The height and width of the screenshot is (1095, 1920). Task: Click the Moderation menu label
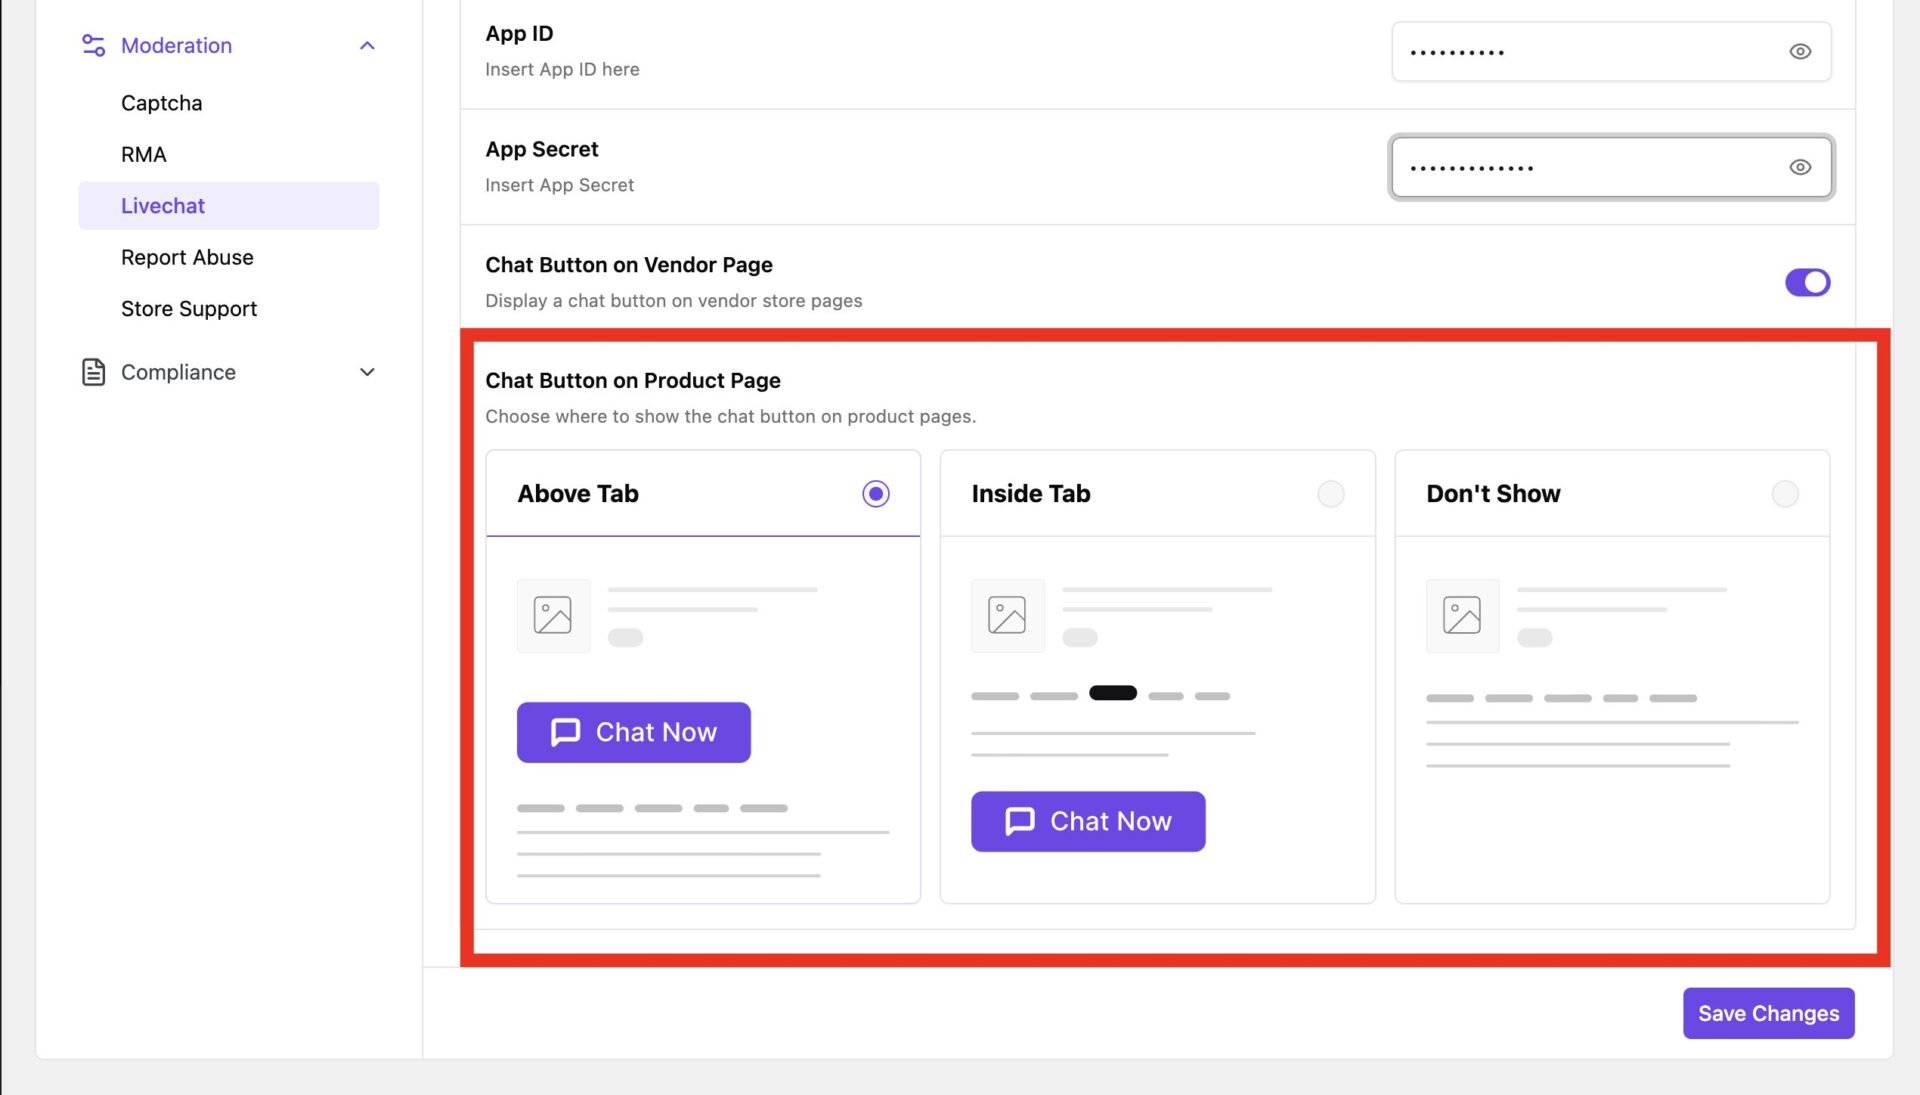click(176, 46)
